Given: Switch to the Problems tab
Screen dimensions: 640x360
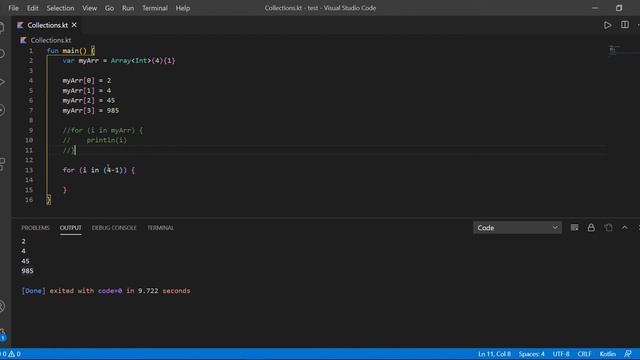Looking at the screenshot, I should point(36,228).
